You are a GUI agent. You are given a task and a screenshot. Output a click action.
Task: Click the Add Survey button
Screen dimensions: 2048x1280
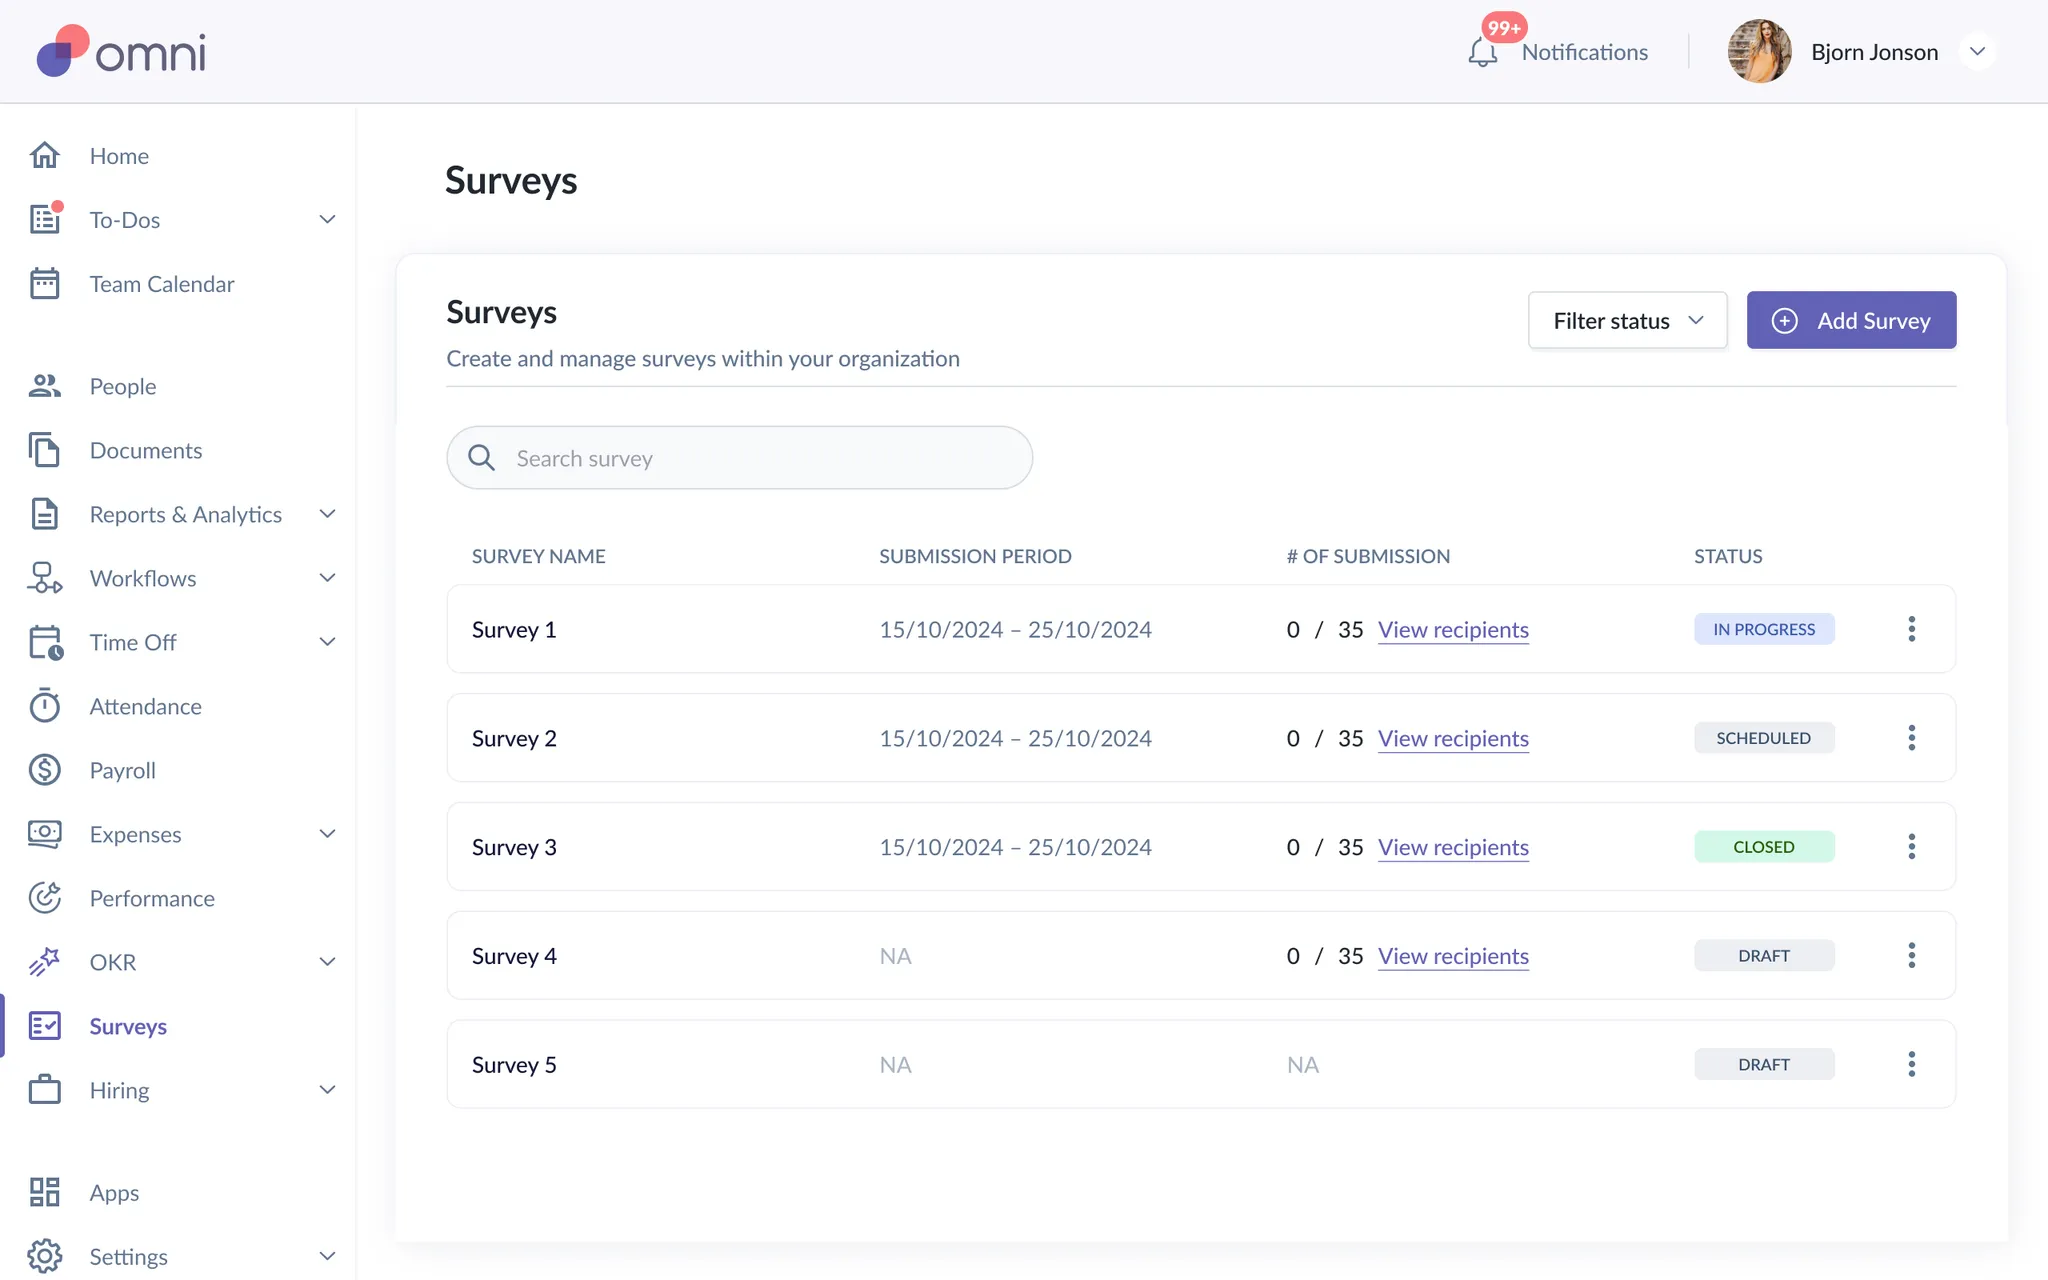coord(1851,320)
